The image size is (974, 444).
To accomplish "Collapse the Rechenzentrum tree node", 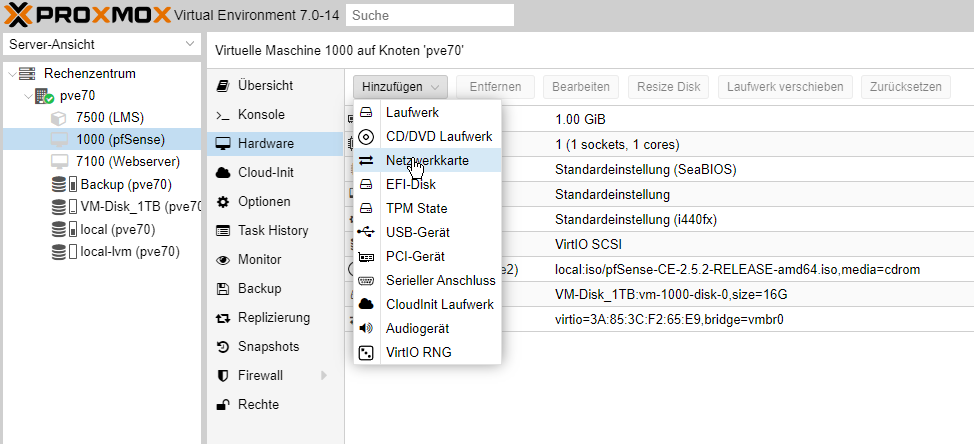I will [12, 74].
